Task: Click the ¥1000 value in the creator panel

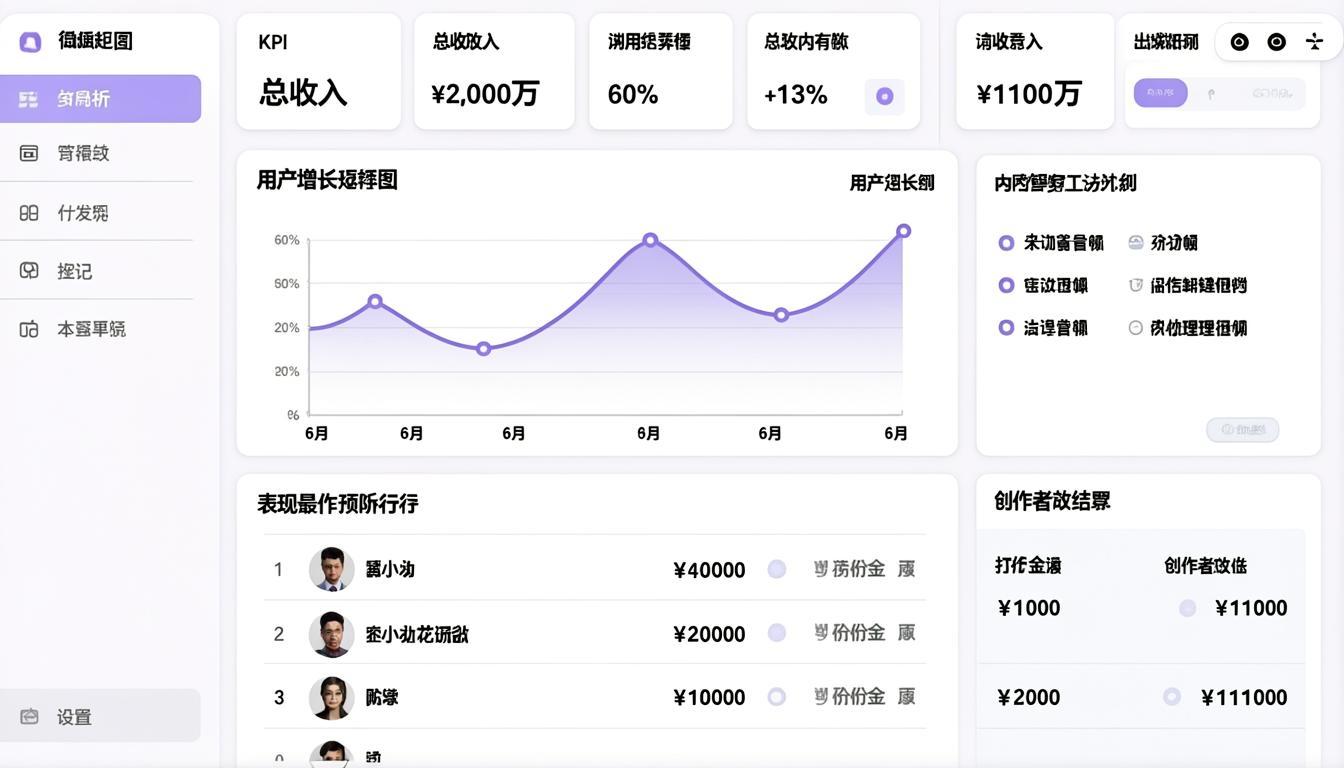Action: click(1028, 608)
